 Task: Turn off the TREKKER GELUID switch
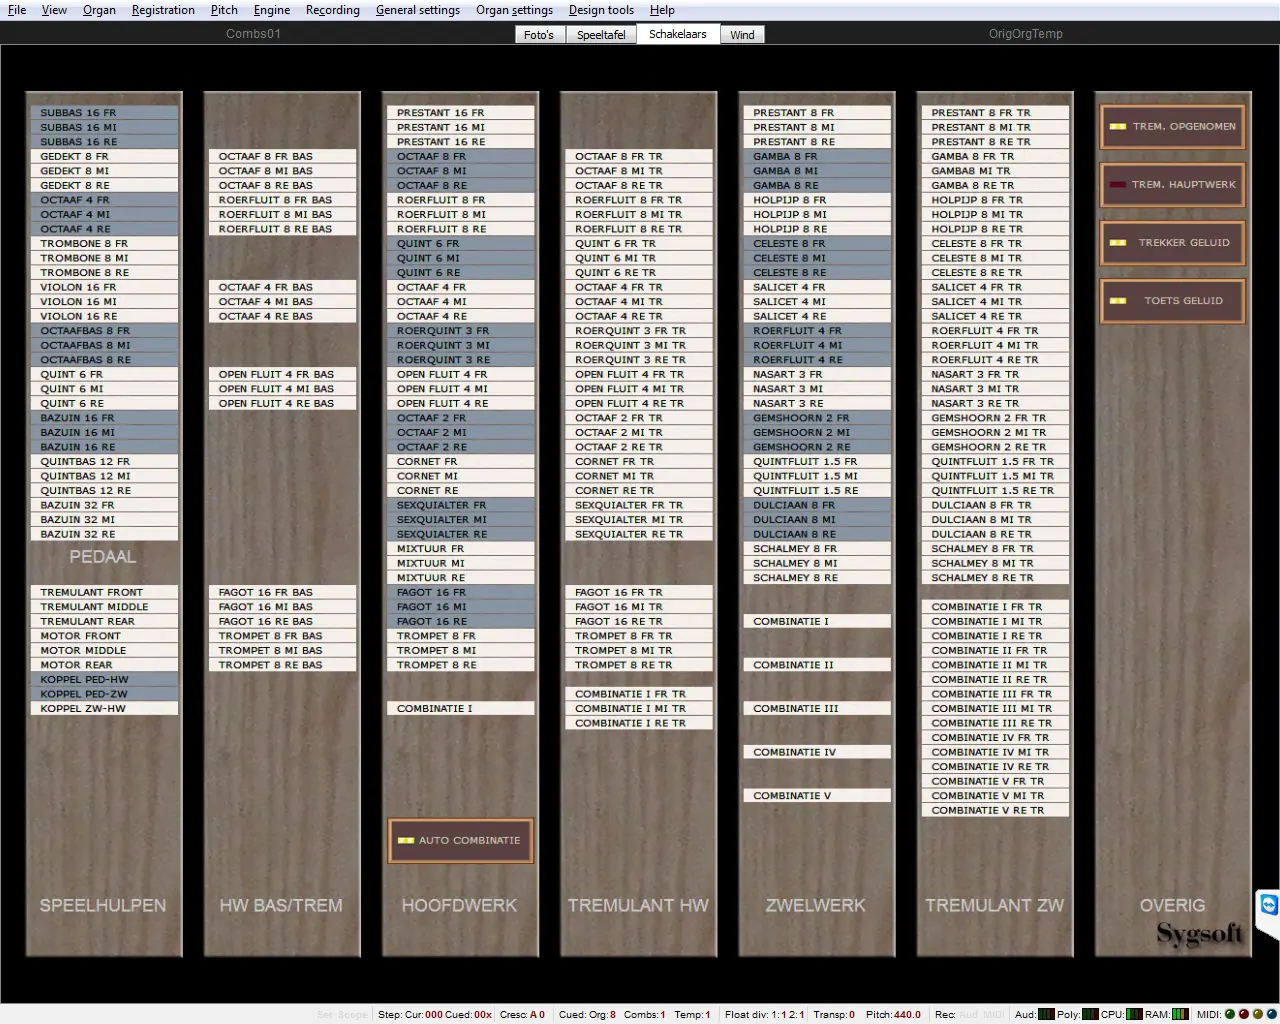[1172, 243]
